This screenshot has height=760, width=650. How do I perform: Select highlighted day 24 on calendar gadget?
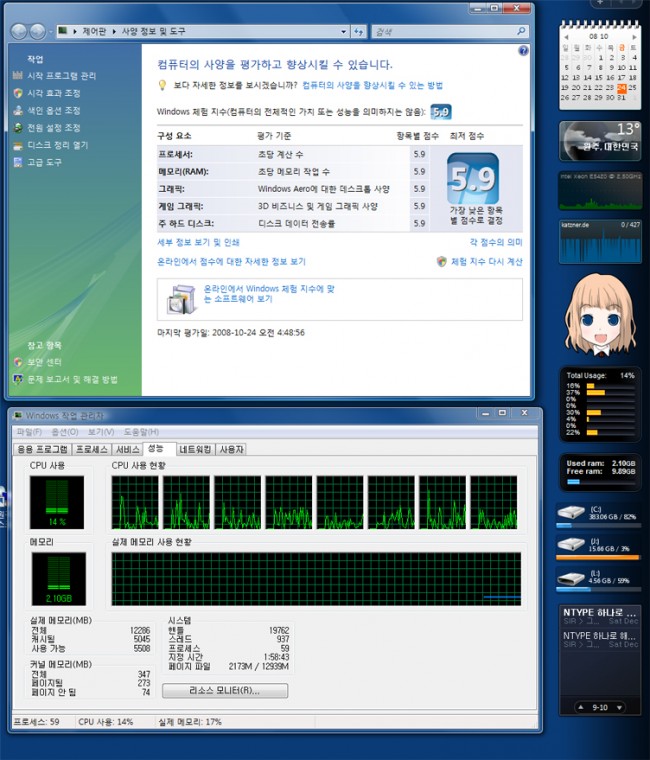pyautogui.click(x=622, y=88)
